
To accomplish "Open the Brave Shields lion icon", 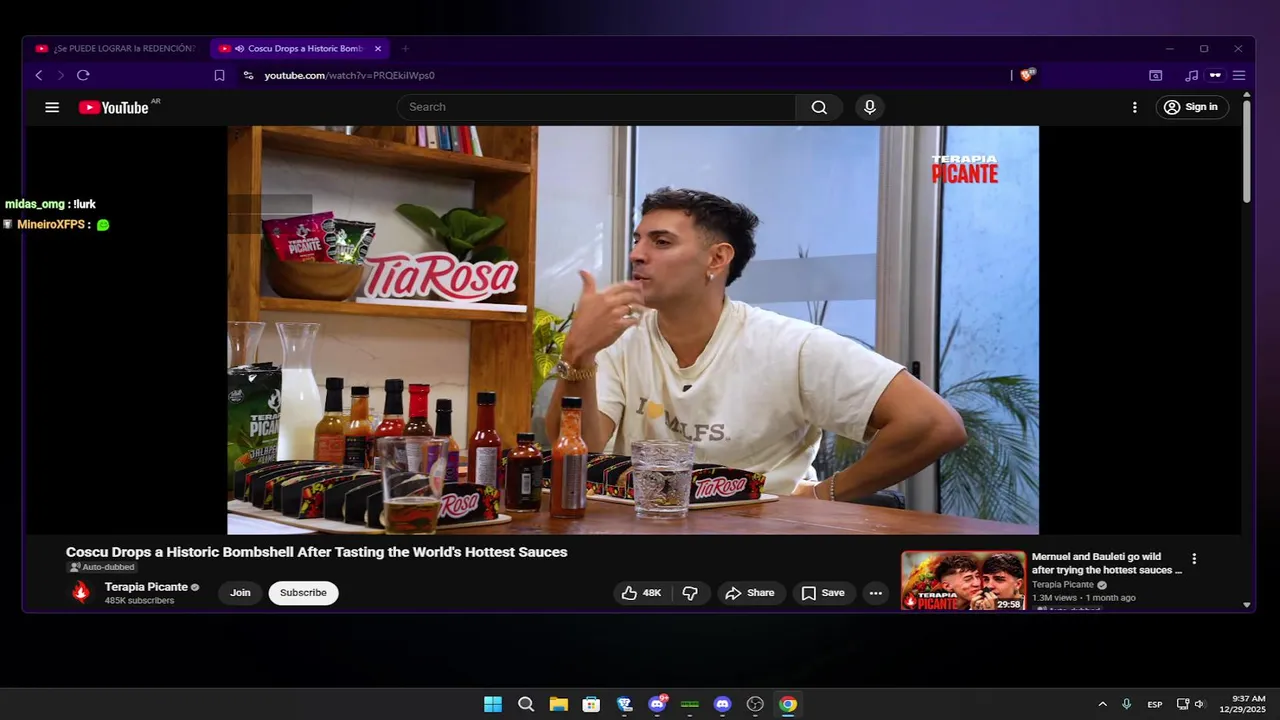I will (1027, 75).
